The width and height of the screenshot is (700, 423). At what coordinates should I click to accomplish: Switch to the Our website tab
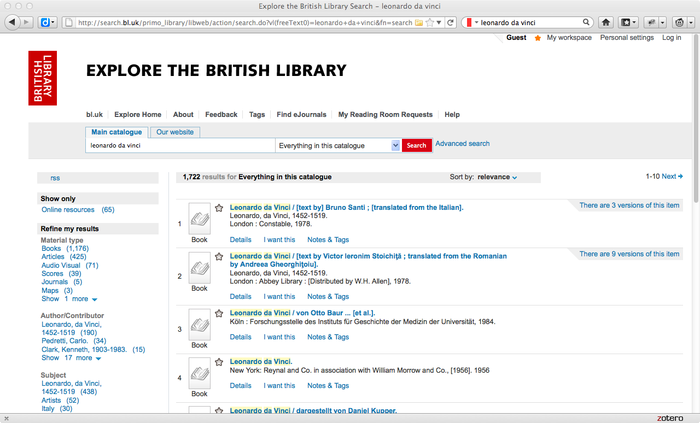[175, 132]
